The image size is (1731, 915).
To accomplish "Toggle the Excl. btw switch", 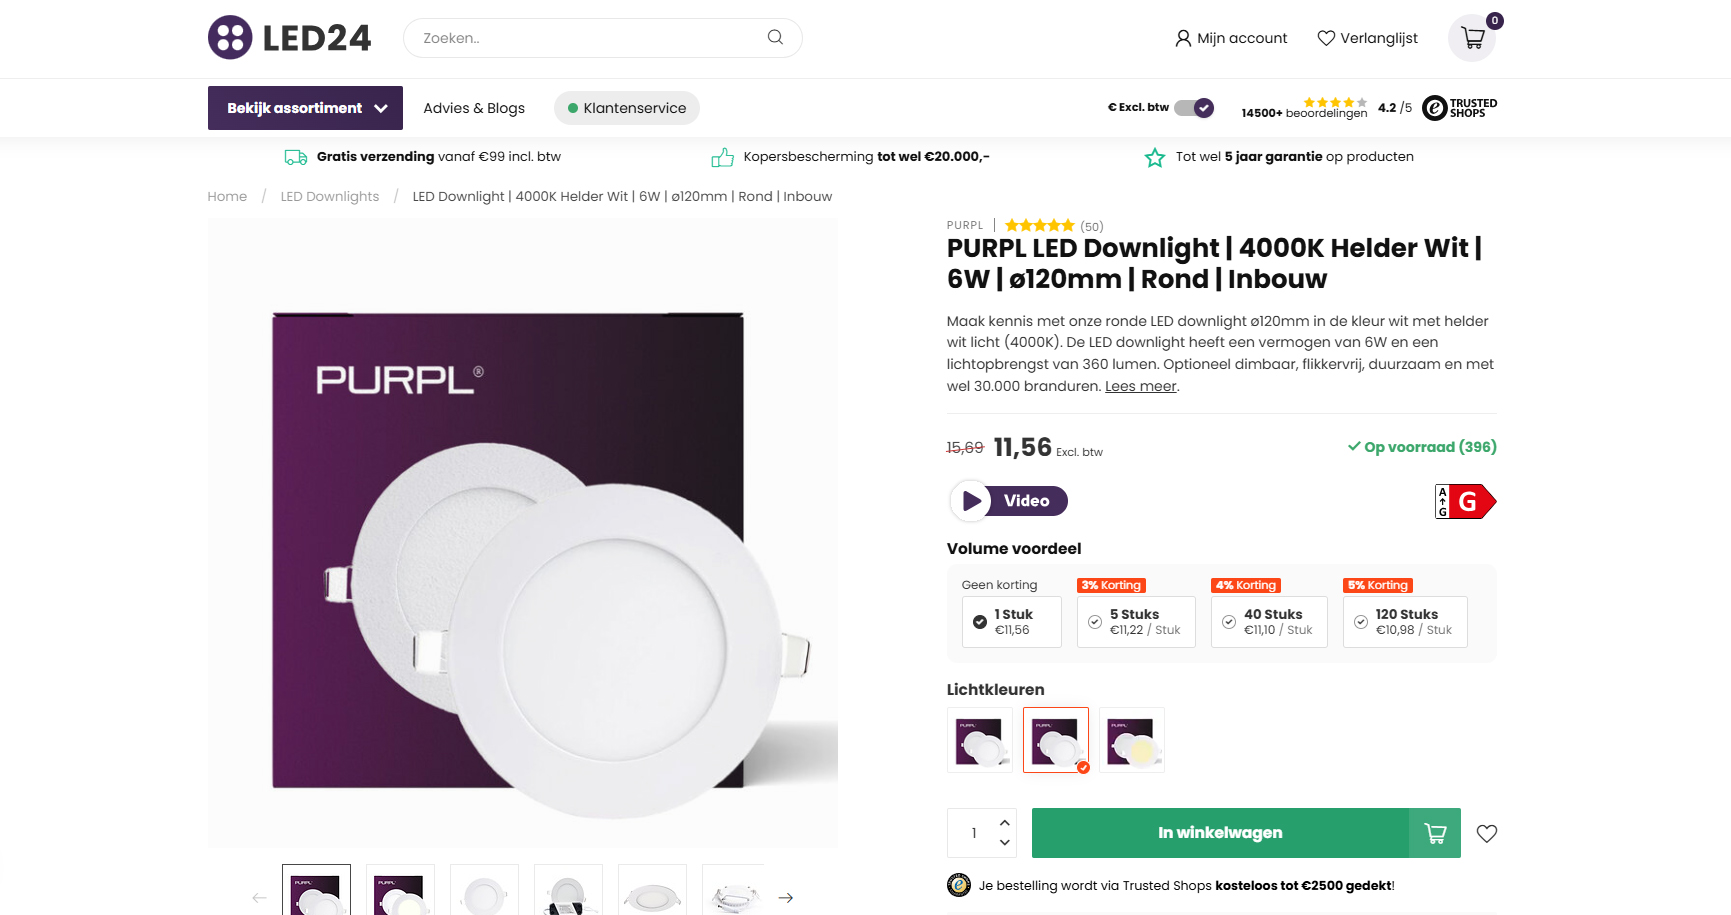I will pyautogui.click(x=1194, y=108).
